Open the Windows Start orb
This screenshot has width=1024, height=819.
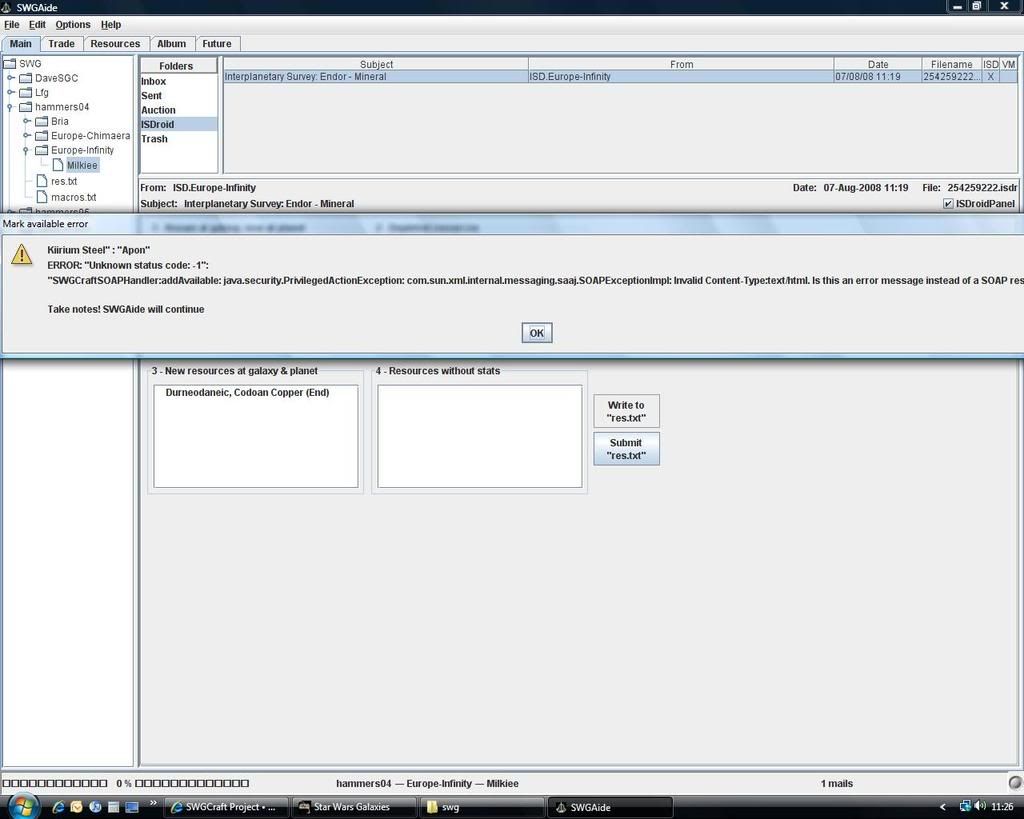pos(24,805)
